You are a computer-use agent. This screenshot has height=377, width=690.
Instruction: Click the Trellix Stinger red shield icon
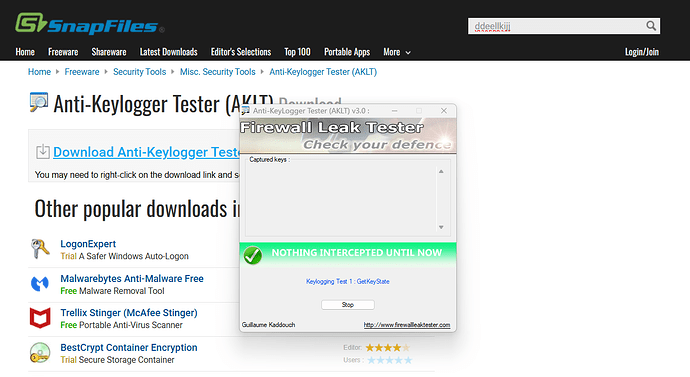pyautogui.click(x=40, y=318)
